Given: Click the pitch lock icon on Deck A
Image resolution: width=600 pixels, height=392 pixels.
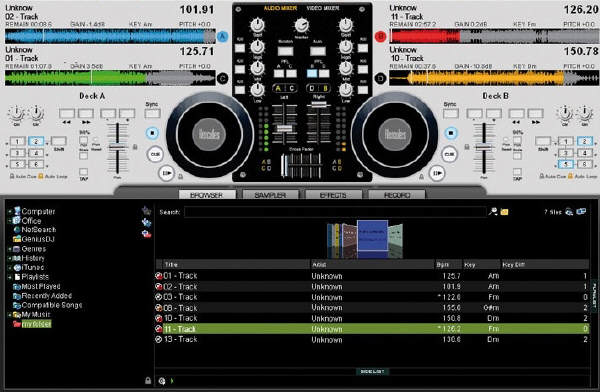Looking at the screenshot, I should [135, 147].
